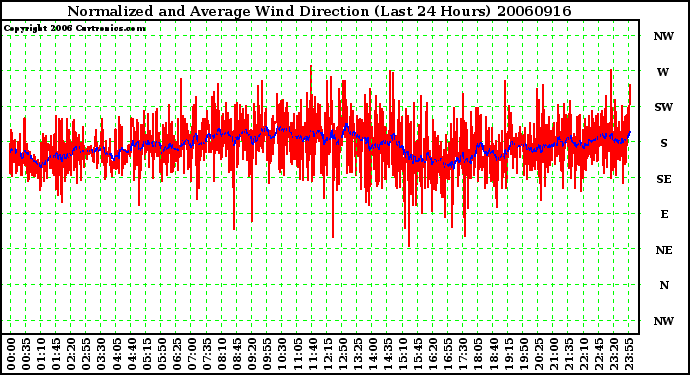Click the SE direction label
The image size is (690, 375).
(x=664, y=179)
